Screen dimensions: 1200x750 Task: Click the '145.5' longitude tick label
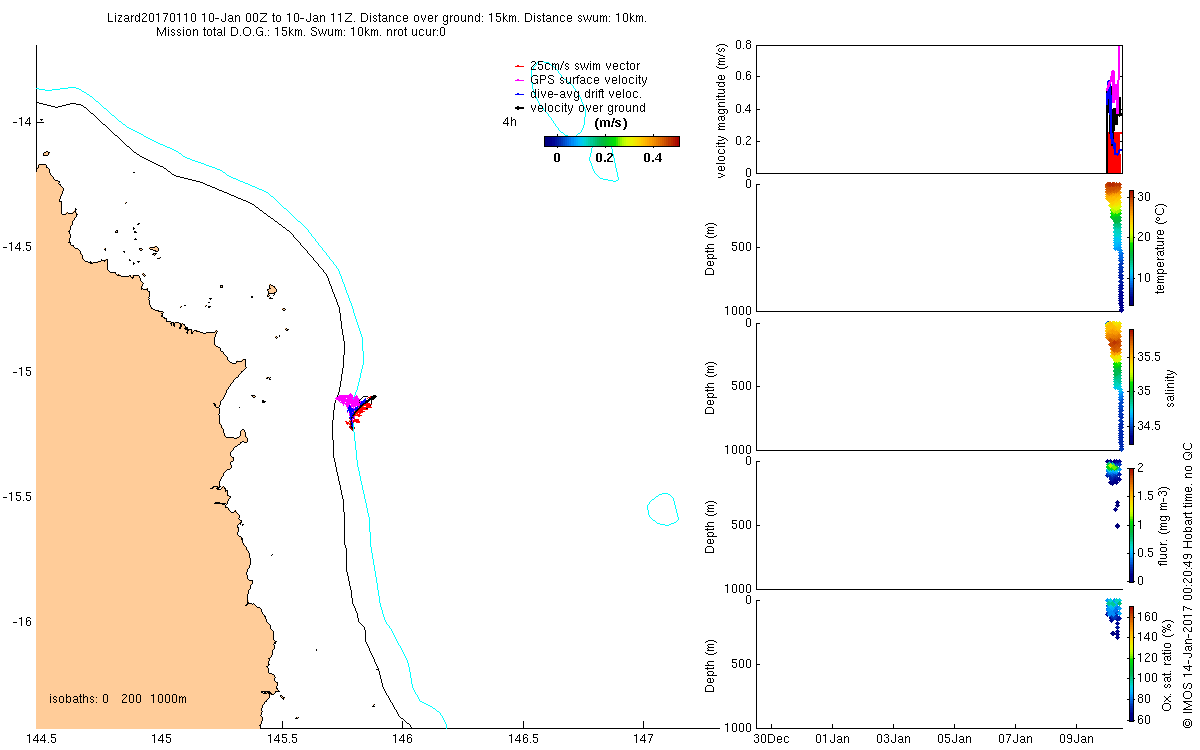[282, 740]
